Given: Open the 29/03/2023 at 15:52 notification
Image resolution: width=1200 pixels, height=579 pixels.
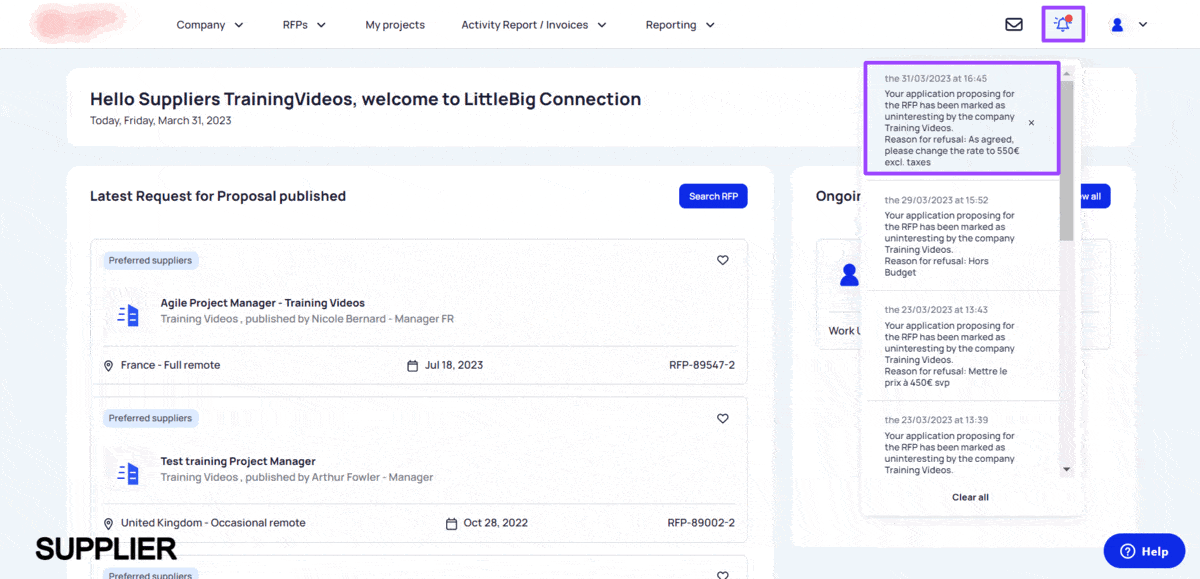Looking at the screenshot, I should (x=960, y=236).
